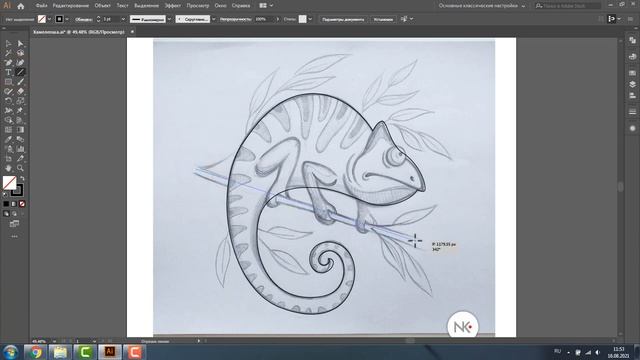This screenshot has width=640, height=360.
Task: Select the Direct Selection tool
Action: click(x=20, y=44)
